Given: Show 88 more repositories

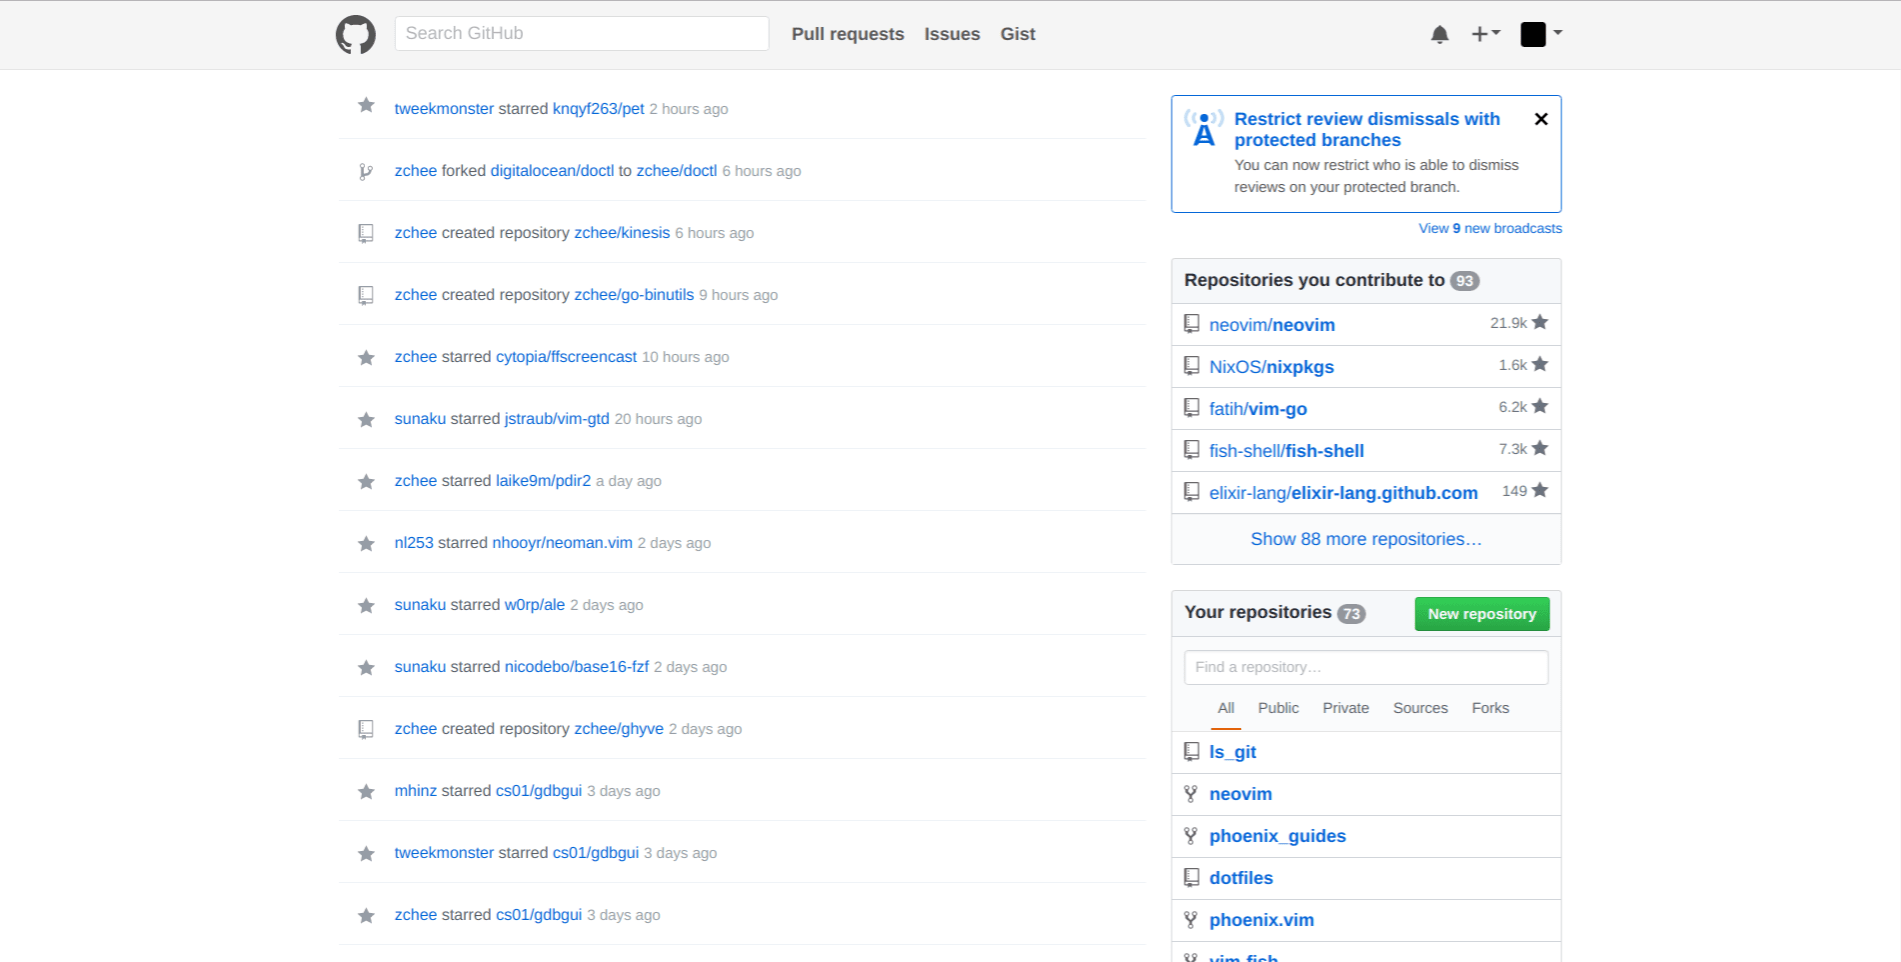Looking at the screenshot, I should coord(1366,539).
